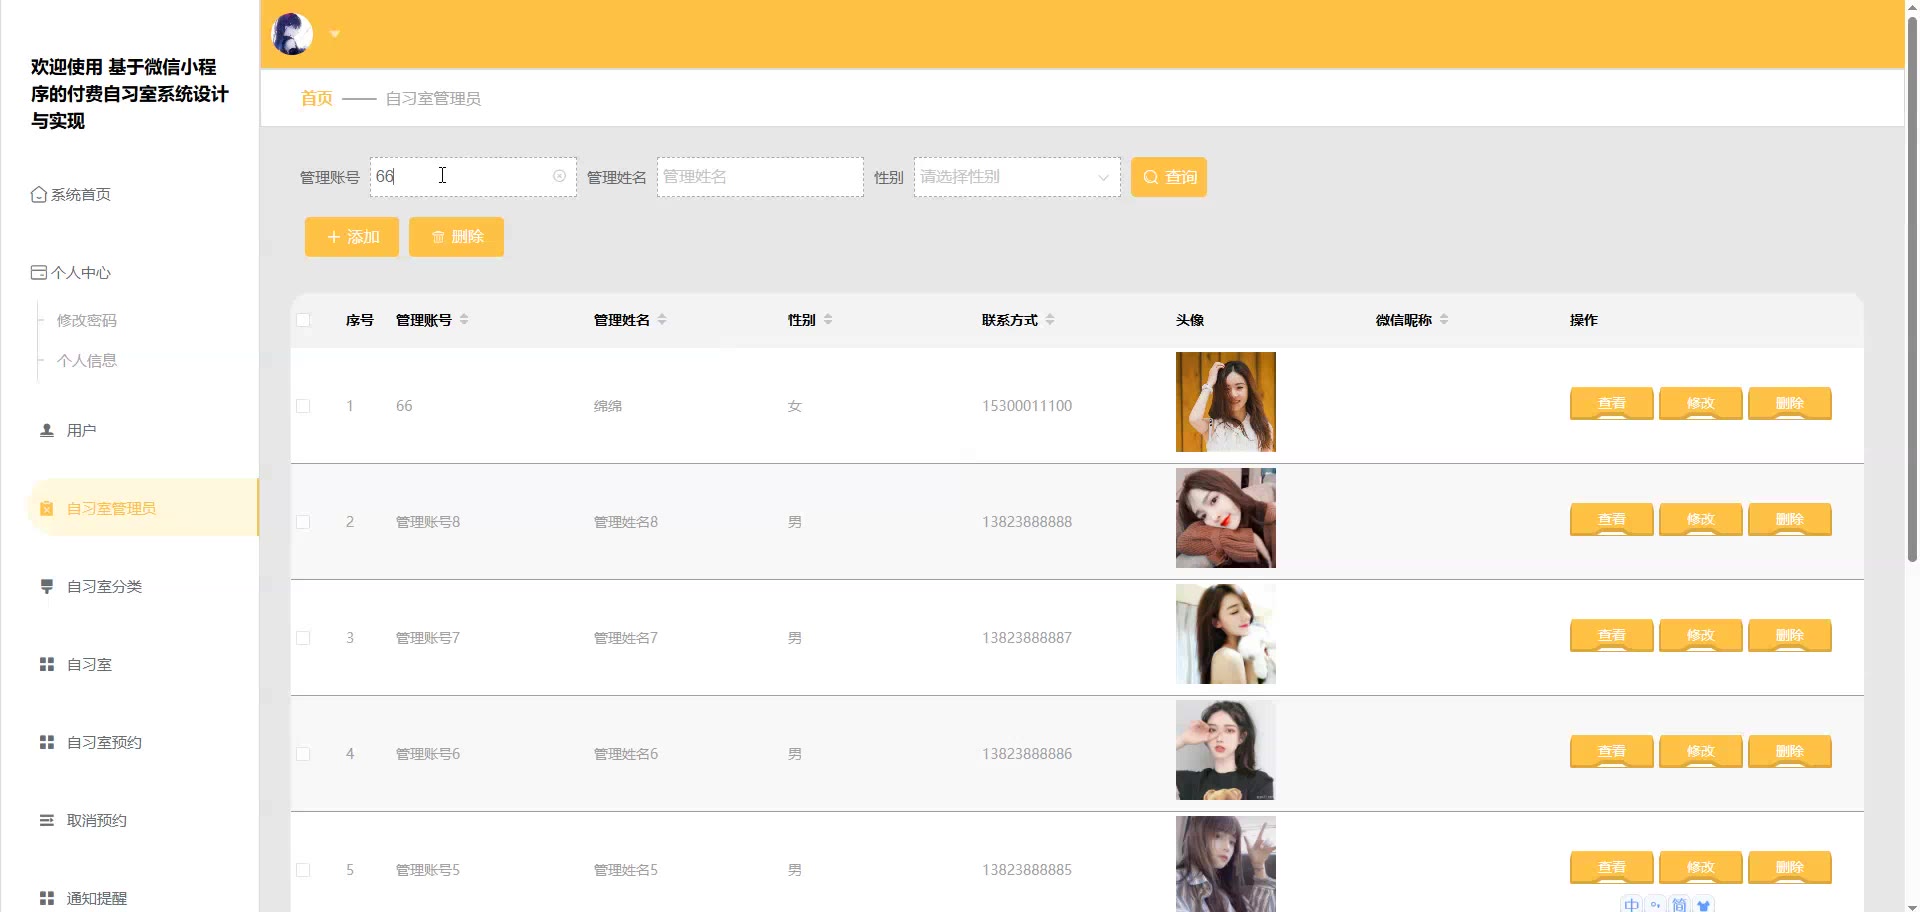The height and width of the screenshot is (912, 1920).
Task: Expand the dropdown arrow beside the avatar
Action: 335,34
